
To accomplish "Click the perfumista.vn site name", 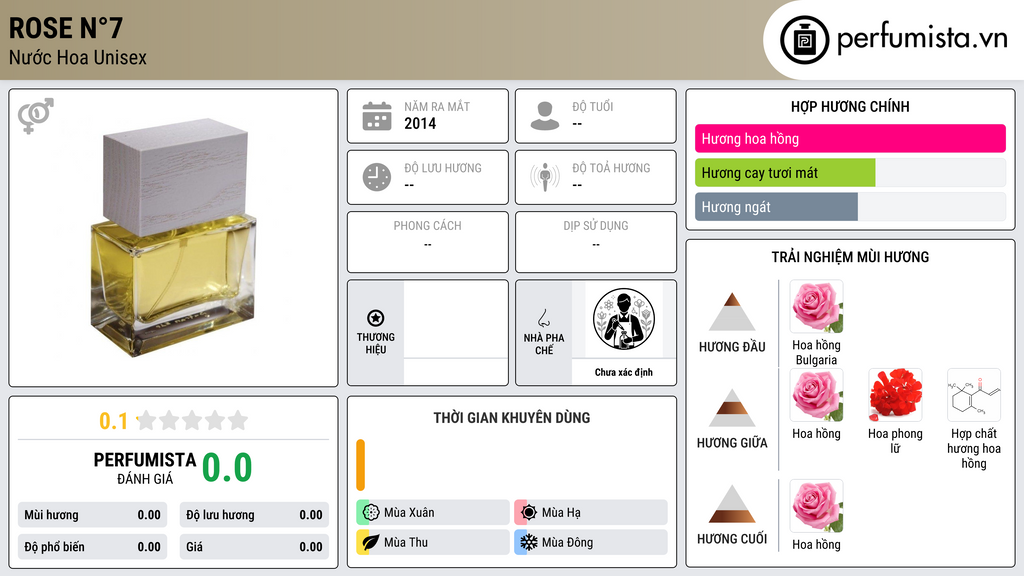I will click(x=922, y=39).
